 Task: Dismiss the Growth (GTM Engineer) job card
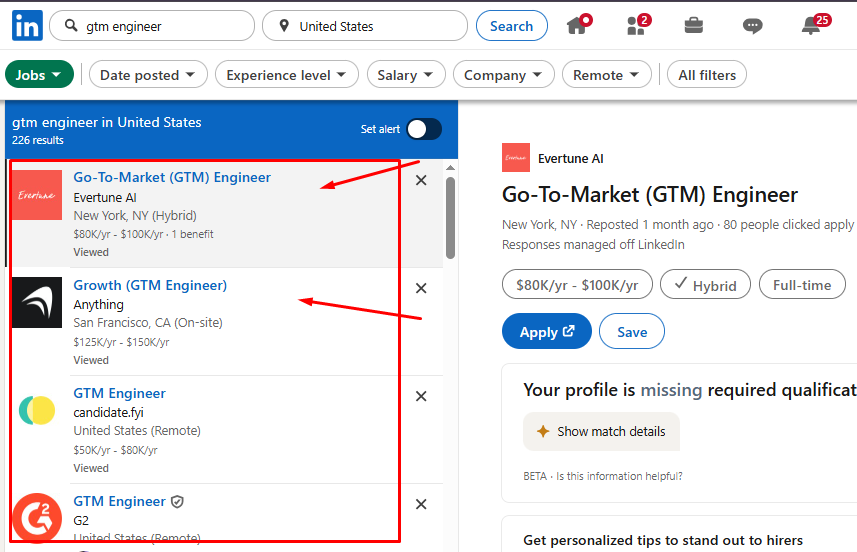421,288
